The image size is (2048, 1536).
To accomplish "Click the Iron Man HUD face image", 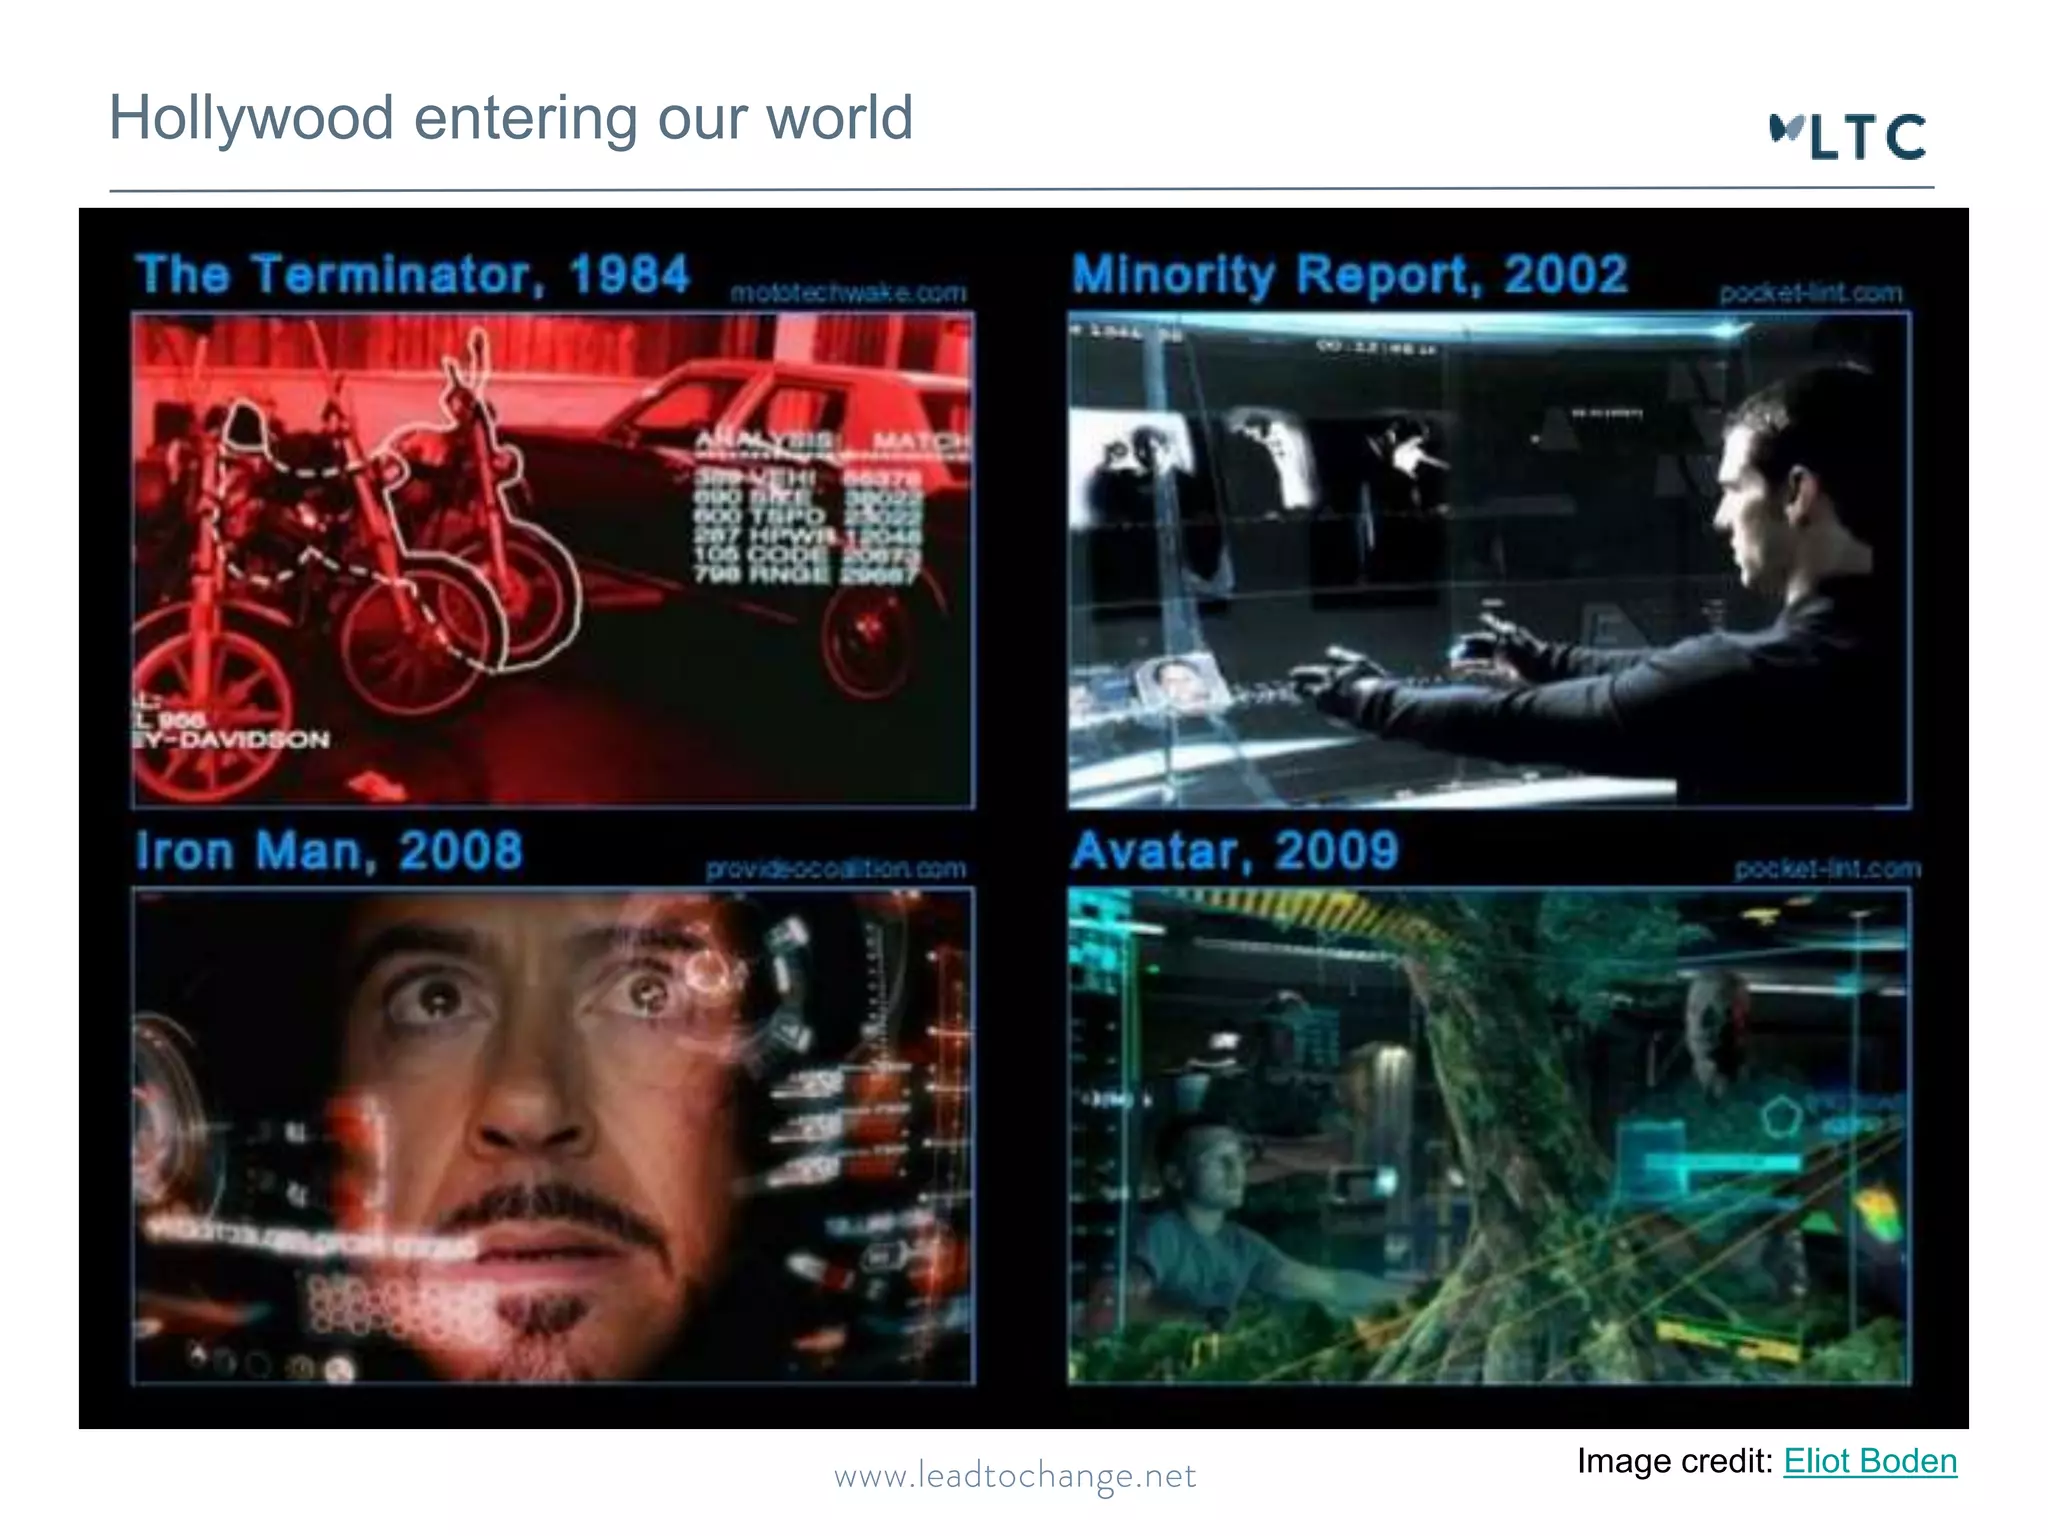I will [553, 1136].
